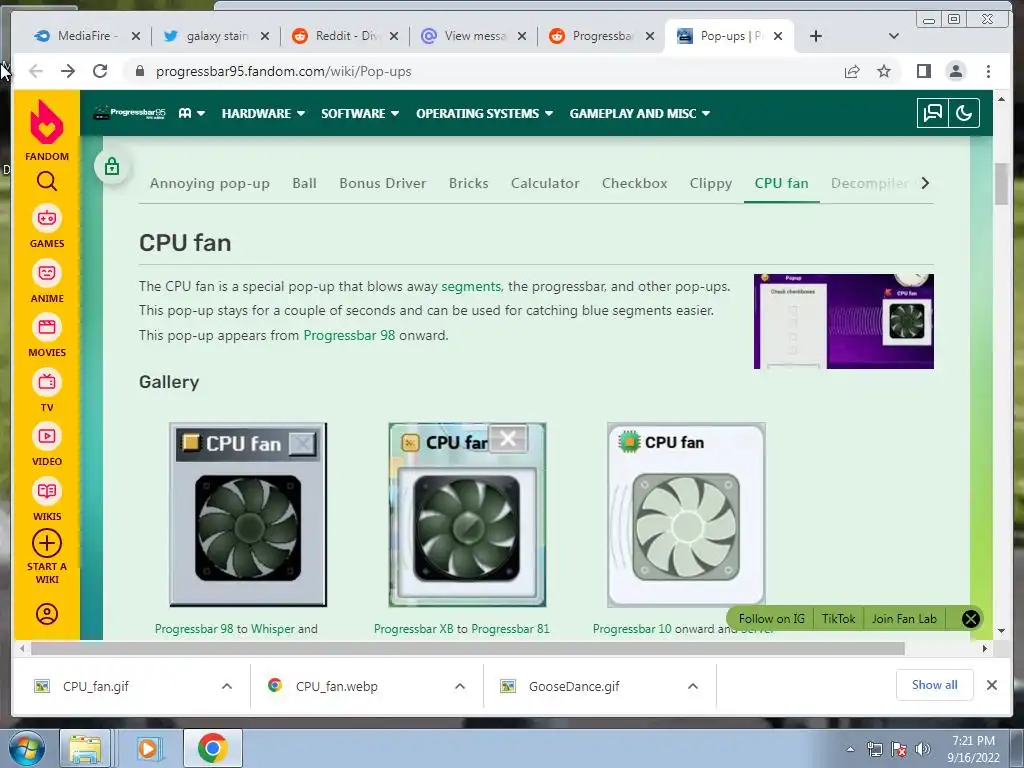Viewport: 1024px width, 768px height.
Task: Open the Progressbar 81 caption link
Action: click(x=510, y=629)
